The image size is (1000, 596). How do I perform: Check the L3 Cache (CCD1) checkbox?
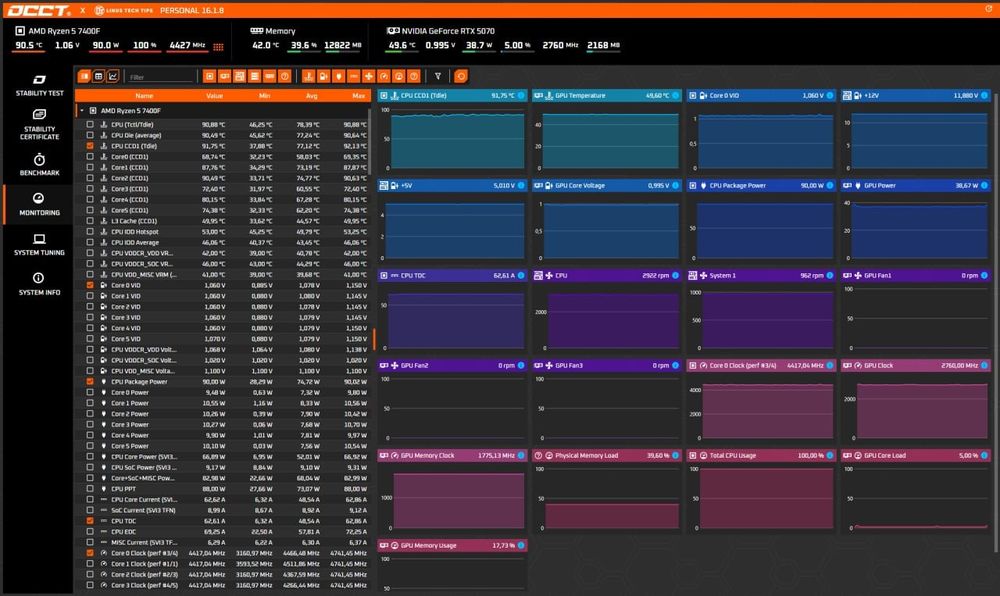[90, 221]
